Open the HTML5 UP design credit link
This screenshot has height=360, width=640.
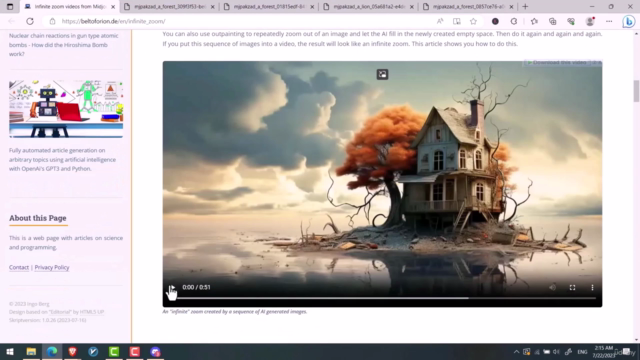[x=92, y=312]
